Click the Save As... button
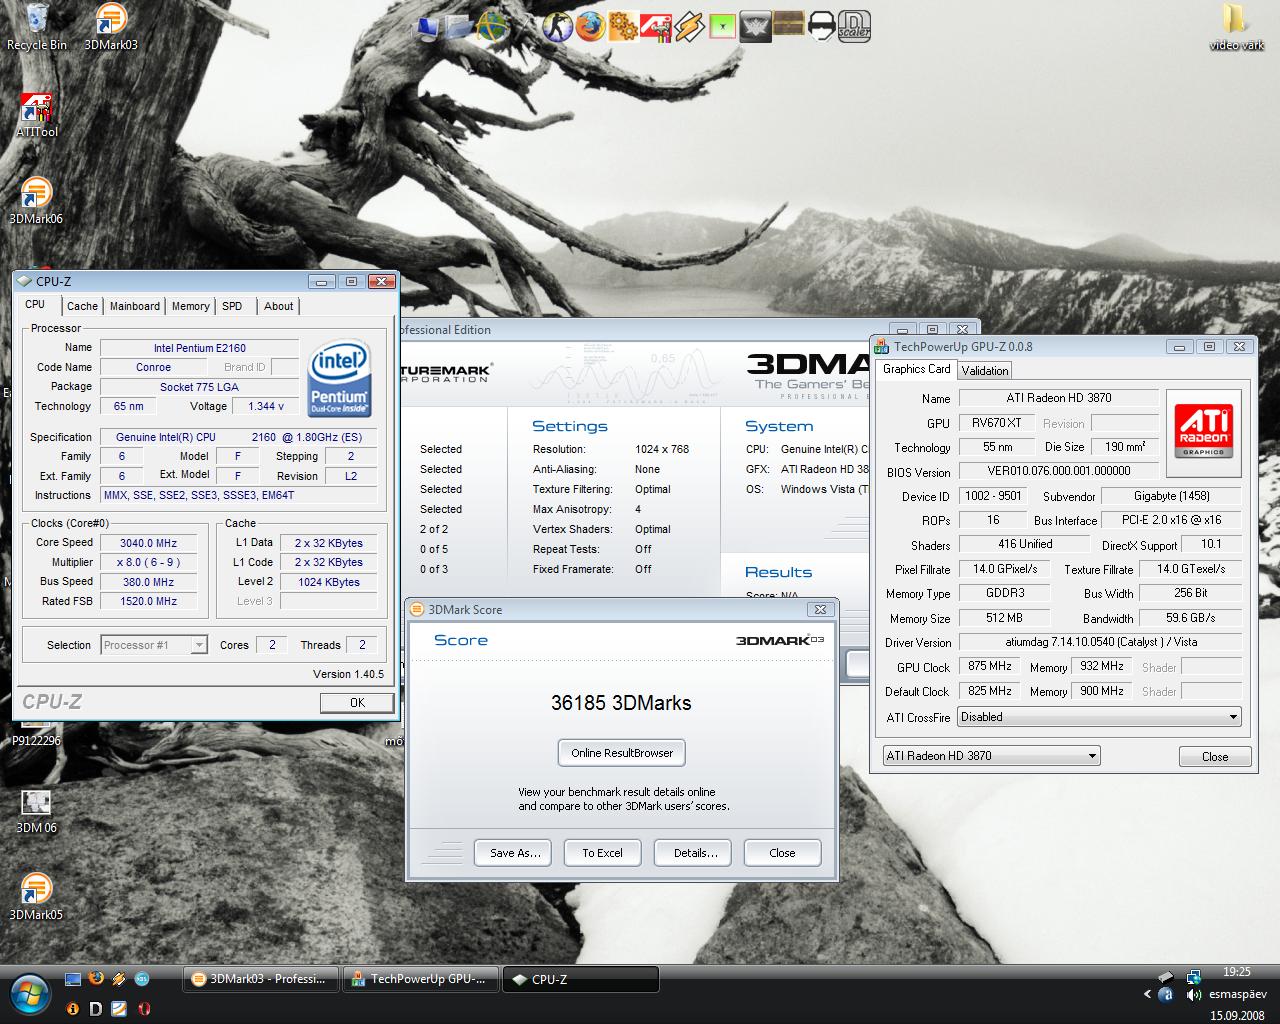This screenshot has height=1024, width=1280. point(515,853)
